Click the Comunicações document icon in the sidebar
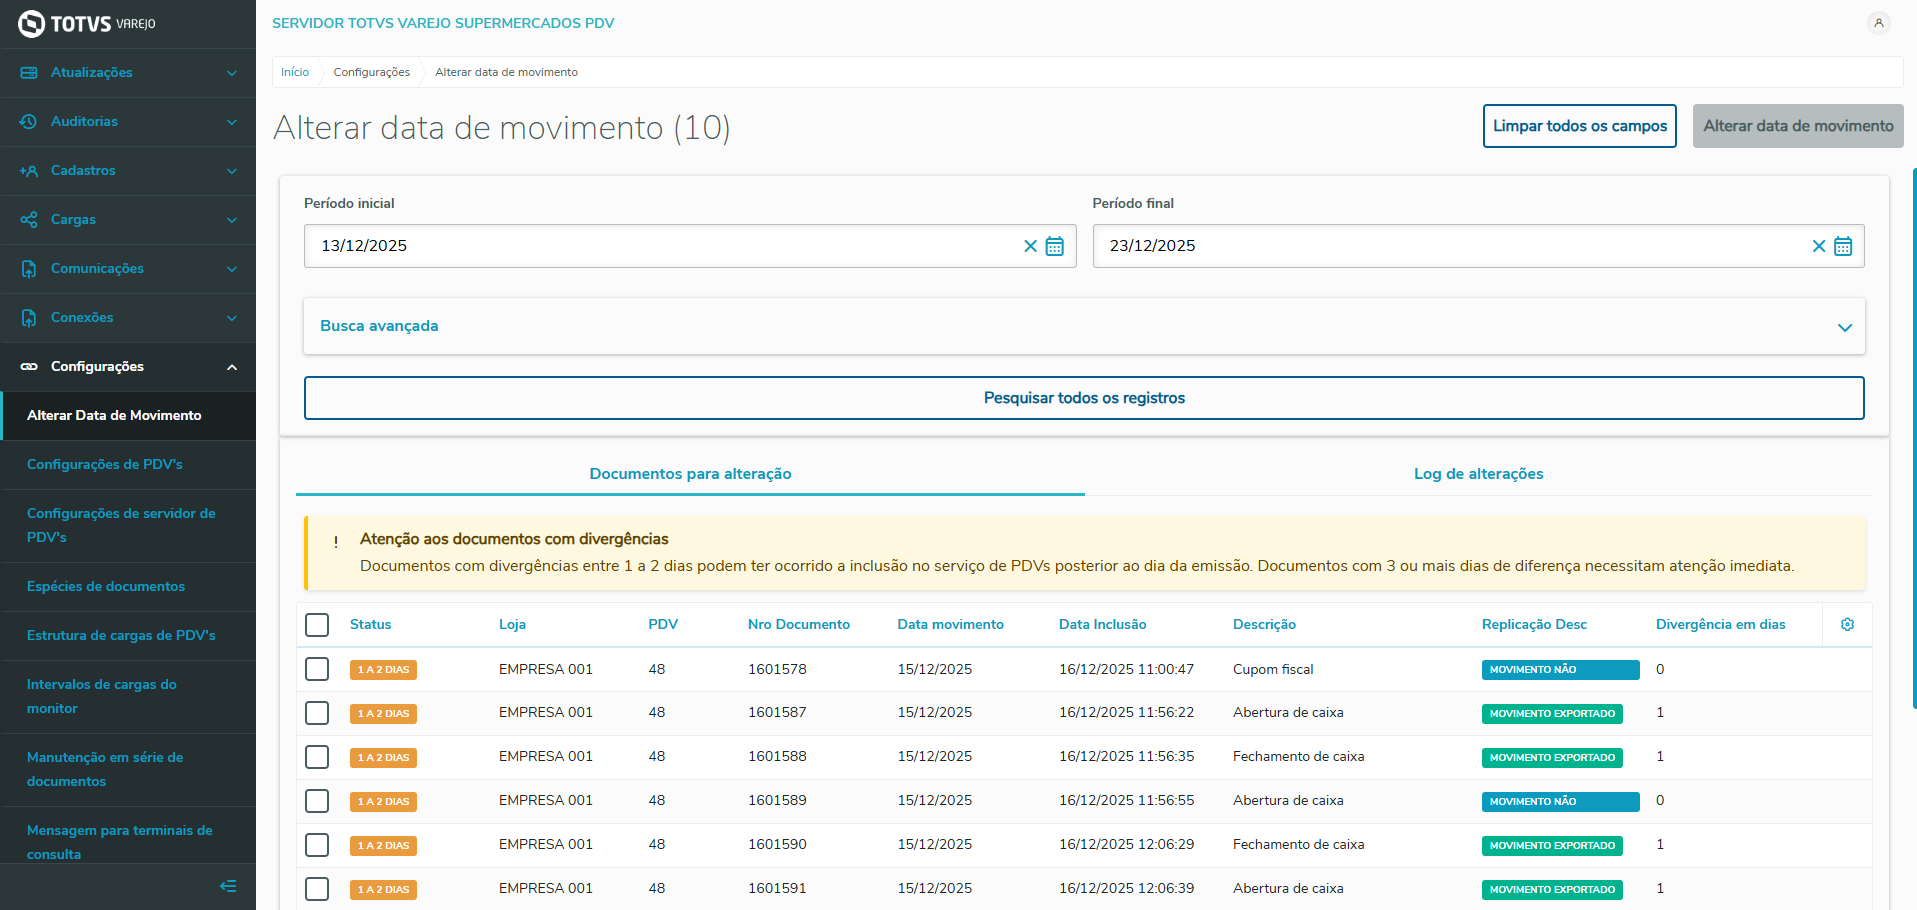The image size is (1917, 910). (x=28, y=268)
